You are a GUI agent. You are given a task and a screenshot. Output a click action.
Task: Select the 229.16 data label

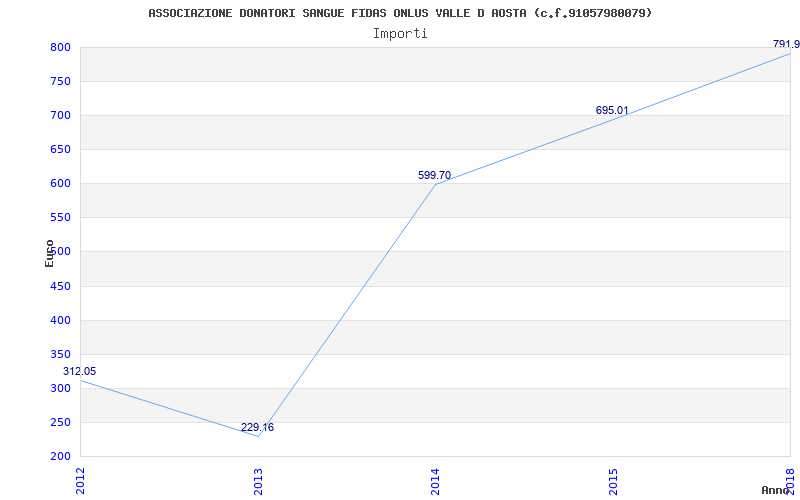coord(258,428)
